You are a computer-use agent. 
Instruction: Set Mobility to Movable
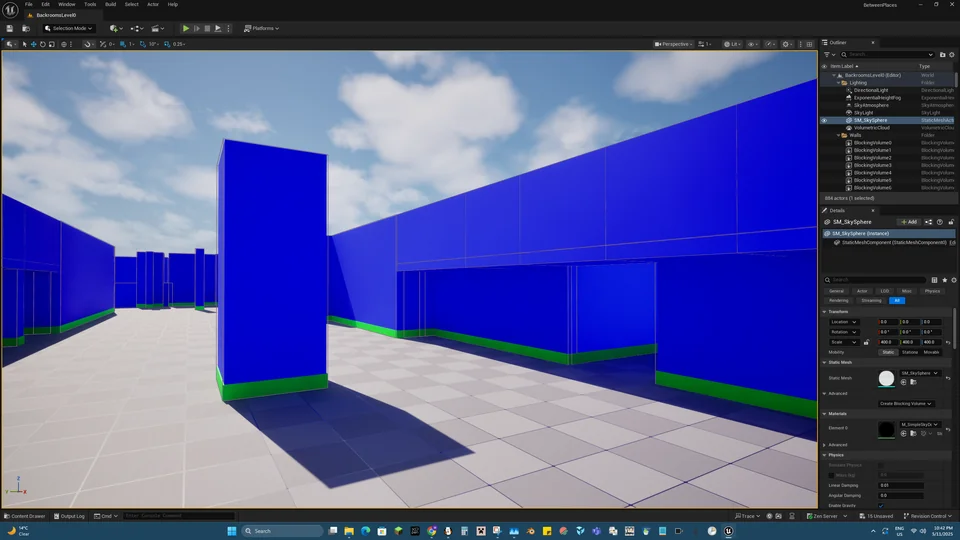pyautogui.click(x=931, y=352)
